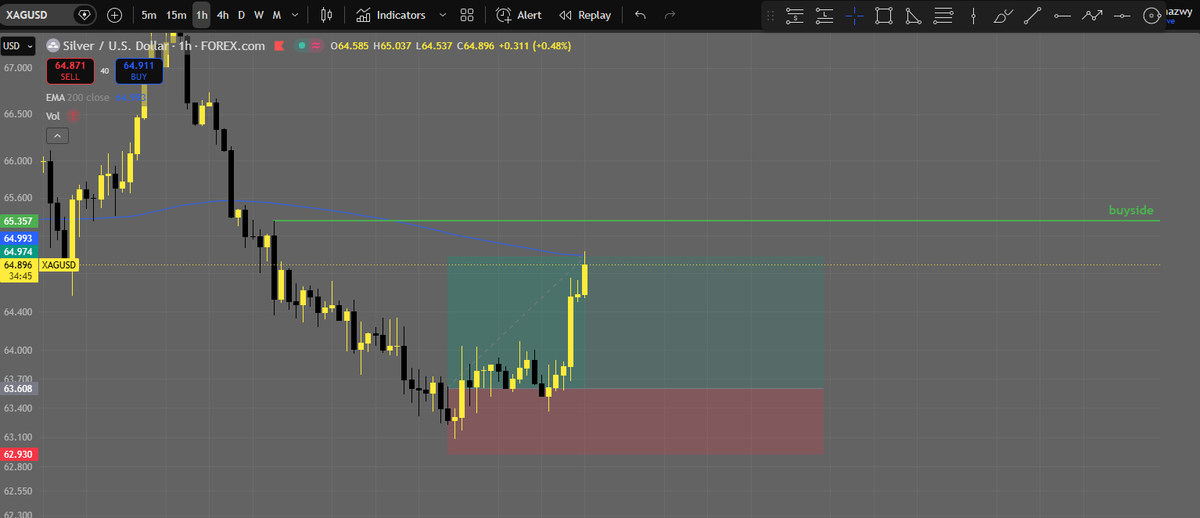The height and width of the screenshot is (518, 1200).
Task: Click the 64.974 green price label
Action: (19, 252)
